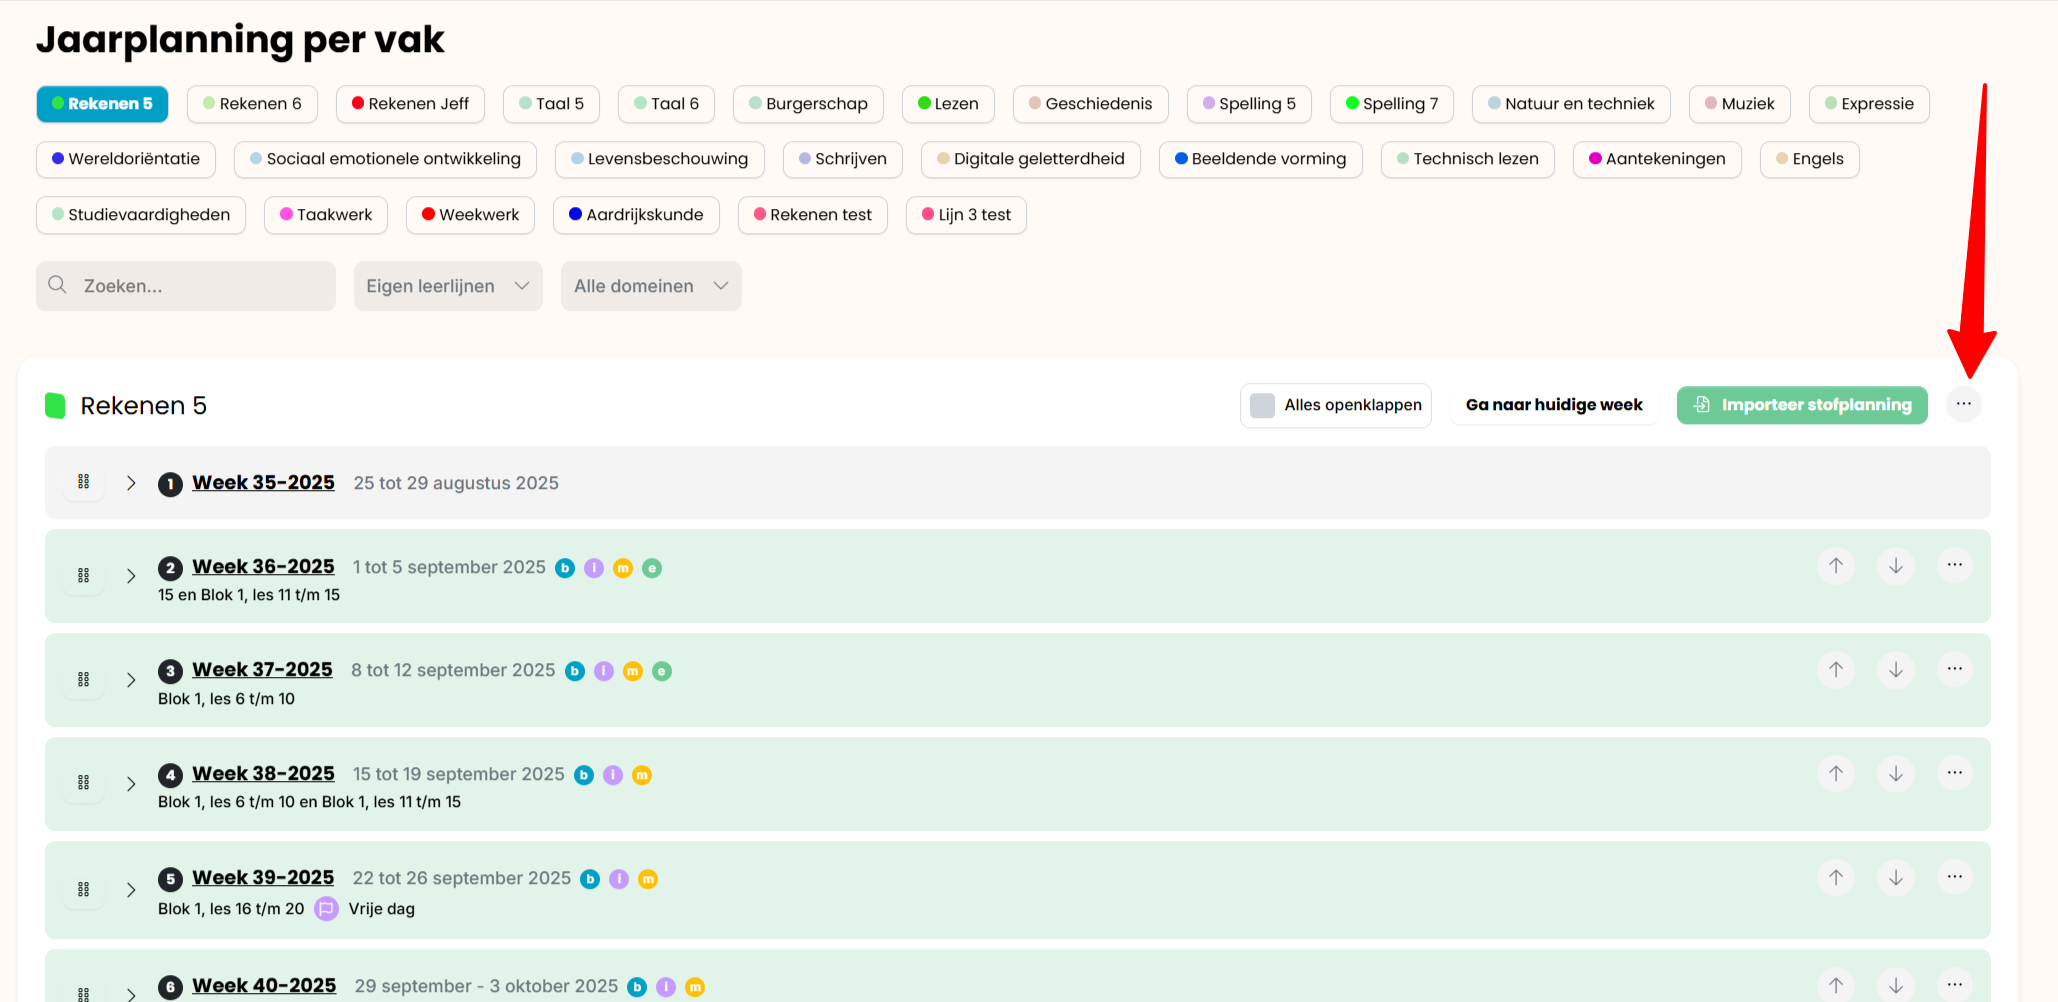2058x1002 pixels.
Task: Open the three-dots menu for Rekenen 5
Action: pos(1964,404)
